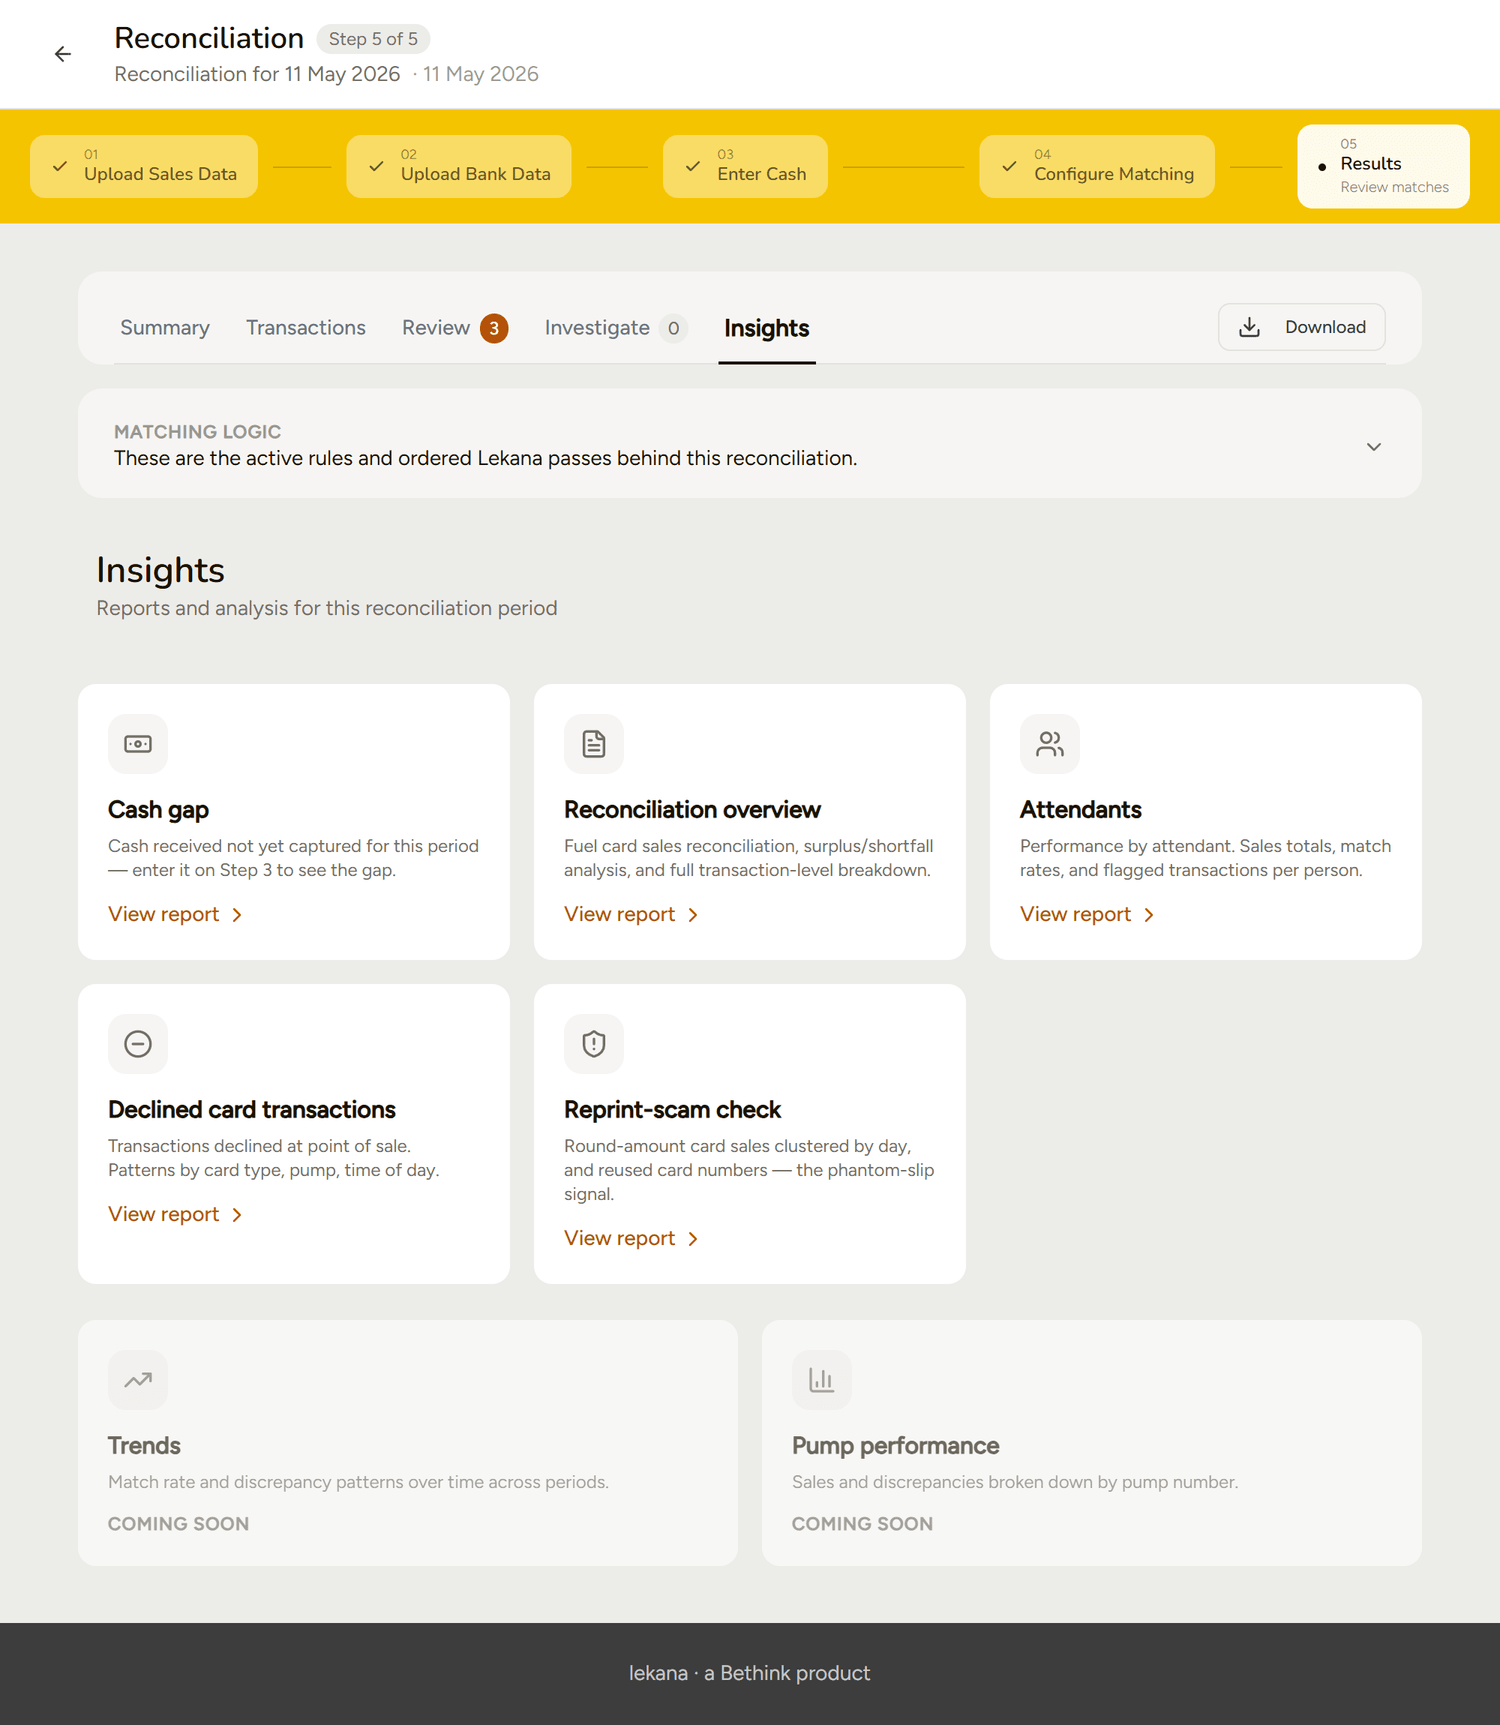The image size is (1500, 1725).
Task: Click the MATCHING LOGIC heading
Action: pos(197,432)
